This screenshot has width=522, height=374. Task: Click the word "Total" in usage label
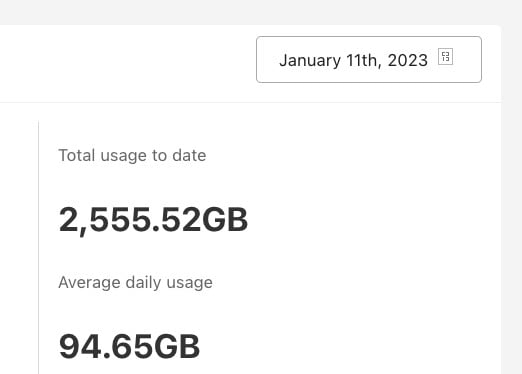(x=77, y=155)
